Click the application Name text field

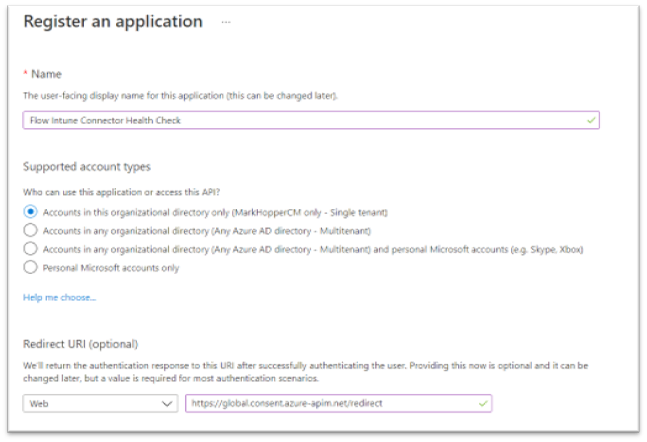click(300, 120)
